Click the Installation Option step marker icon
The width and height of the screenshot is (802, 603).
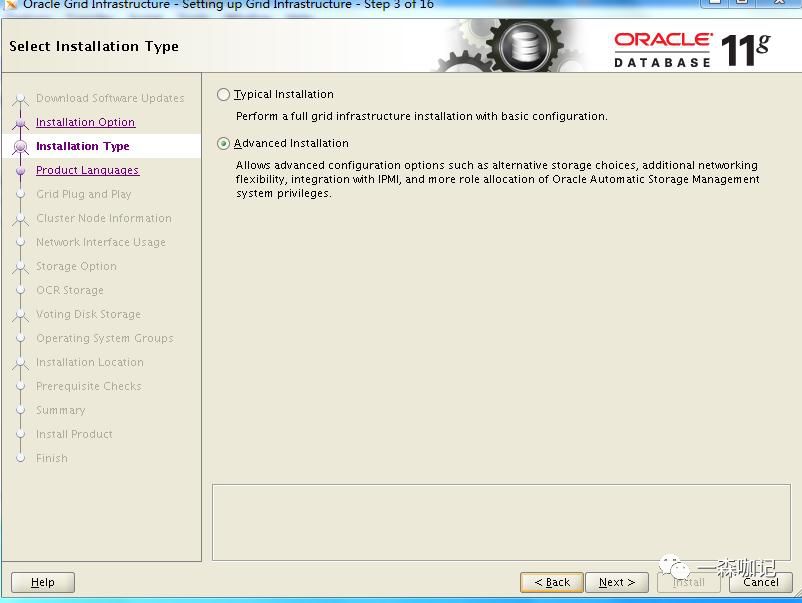[x=20, y=123]
